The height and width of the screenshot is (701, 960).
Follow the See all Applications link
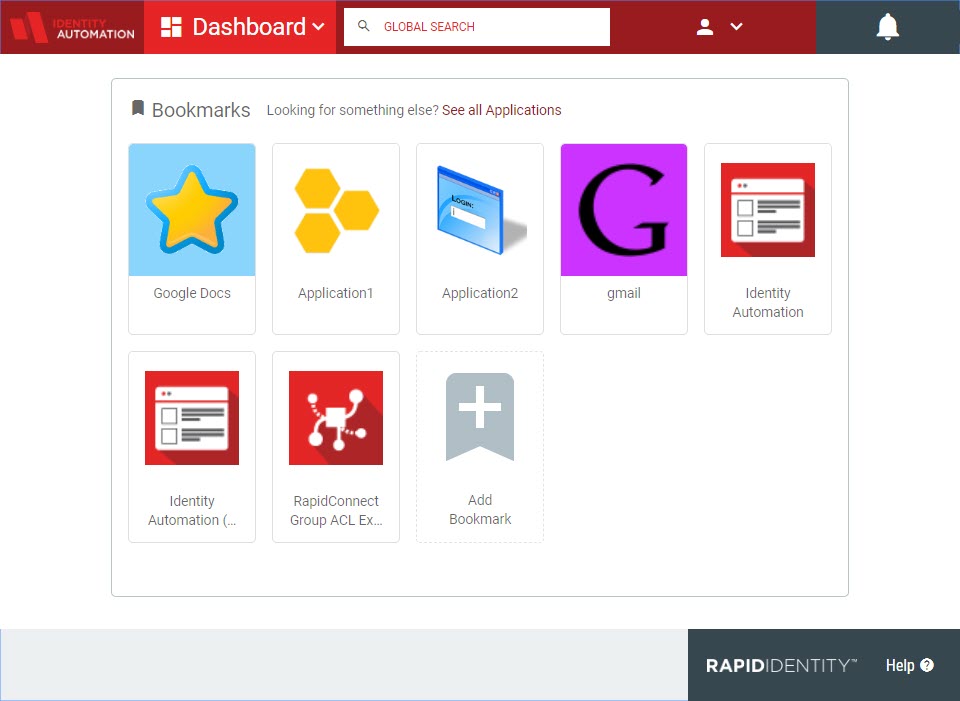[x=501, y=110]
